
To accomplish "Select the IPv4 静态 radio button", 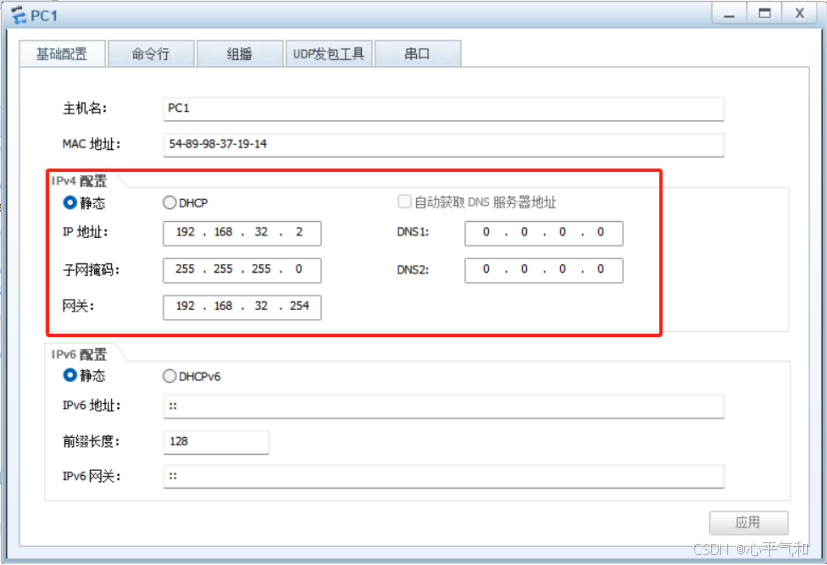I will point(70,203).
